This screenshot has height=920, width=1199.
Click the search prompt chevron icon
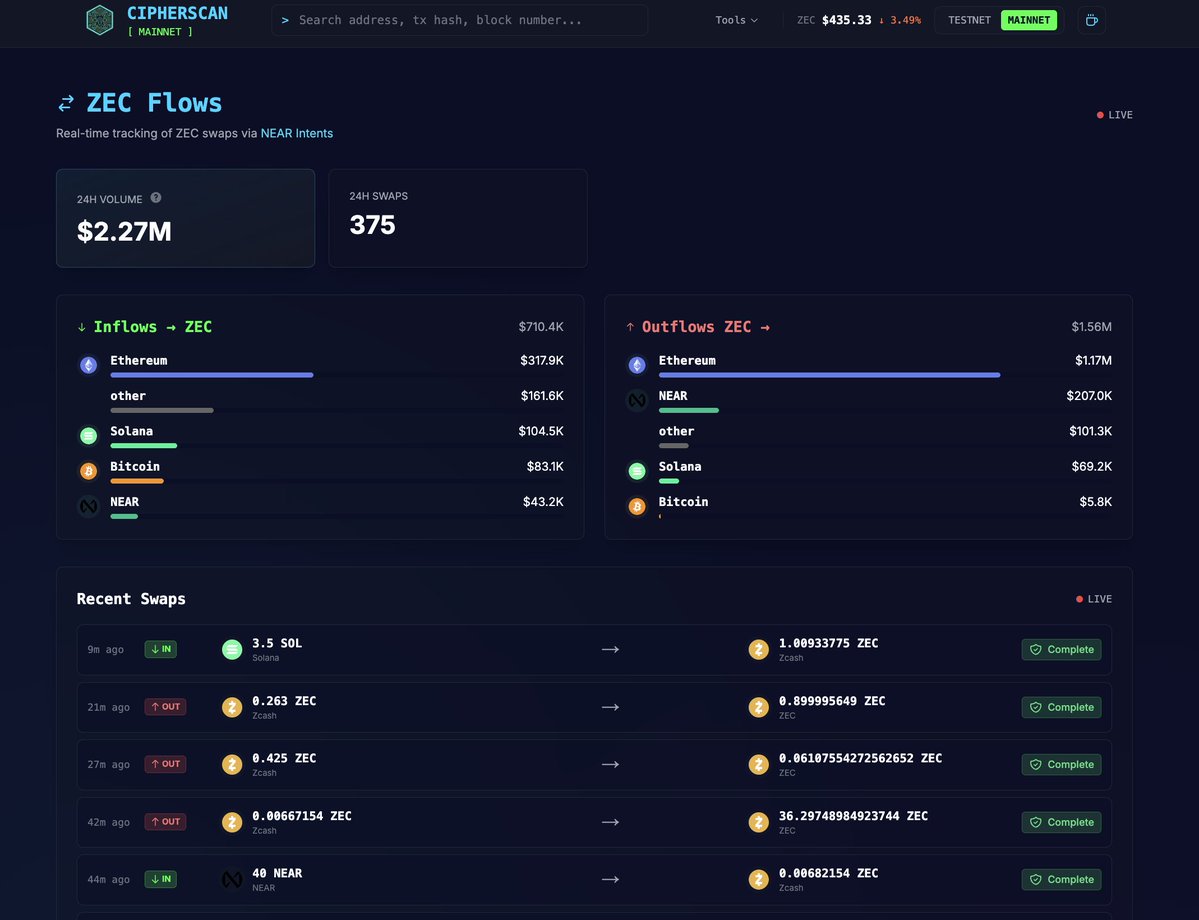click(x=285, y=21)
